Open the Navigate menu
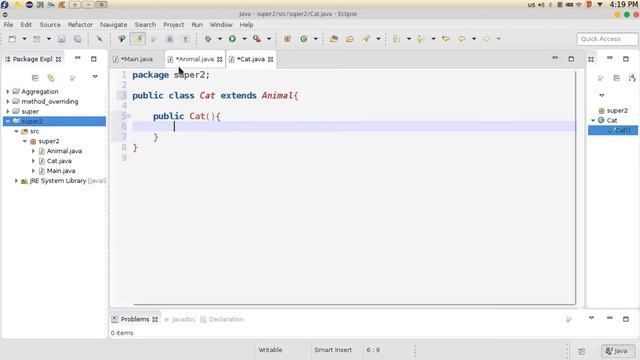The image size is (640, 360). pyautogui.click(x=113, y=24)
